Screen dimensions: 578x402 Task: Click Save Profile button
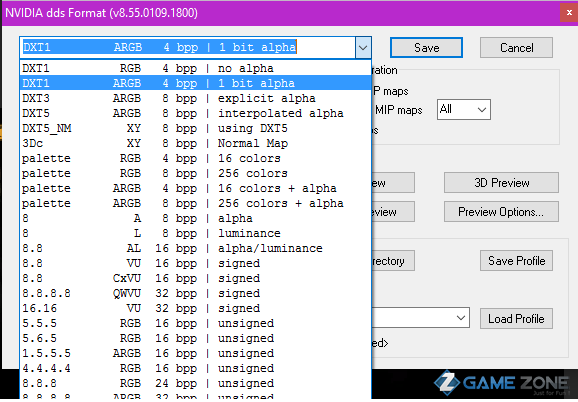coord(516,261)
